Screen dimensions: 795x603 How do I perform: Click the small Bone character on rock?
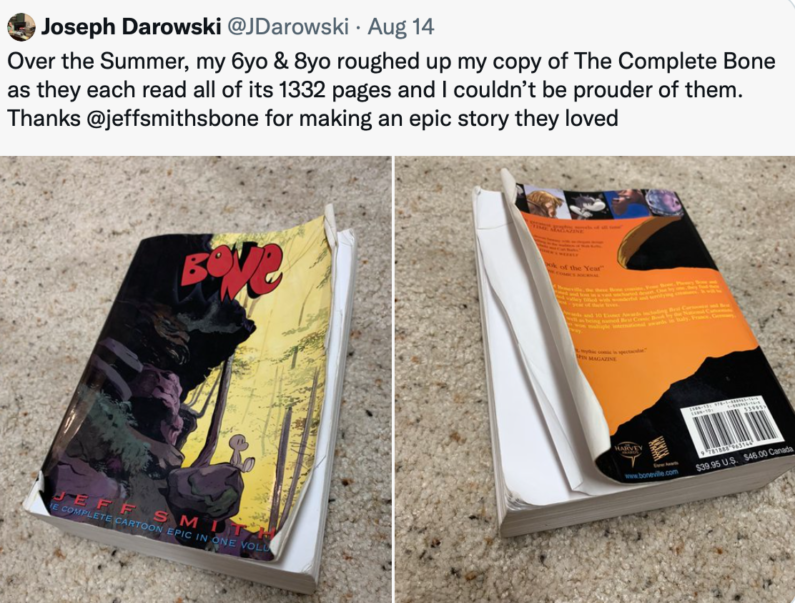point(238,450)
